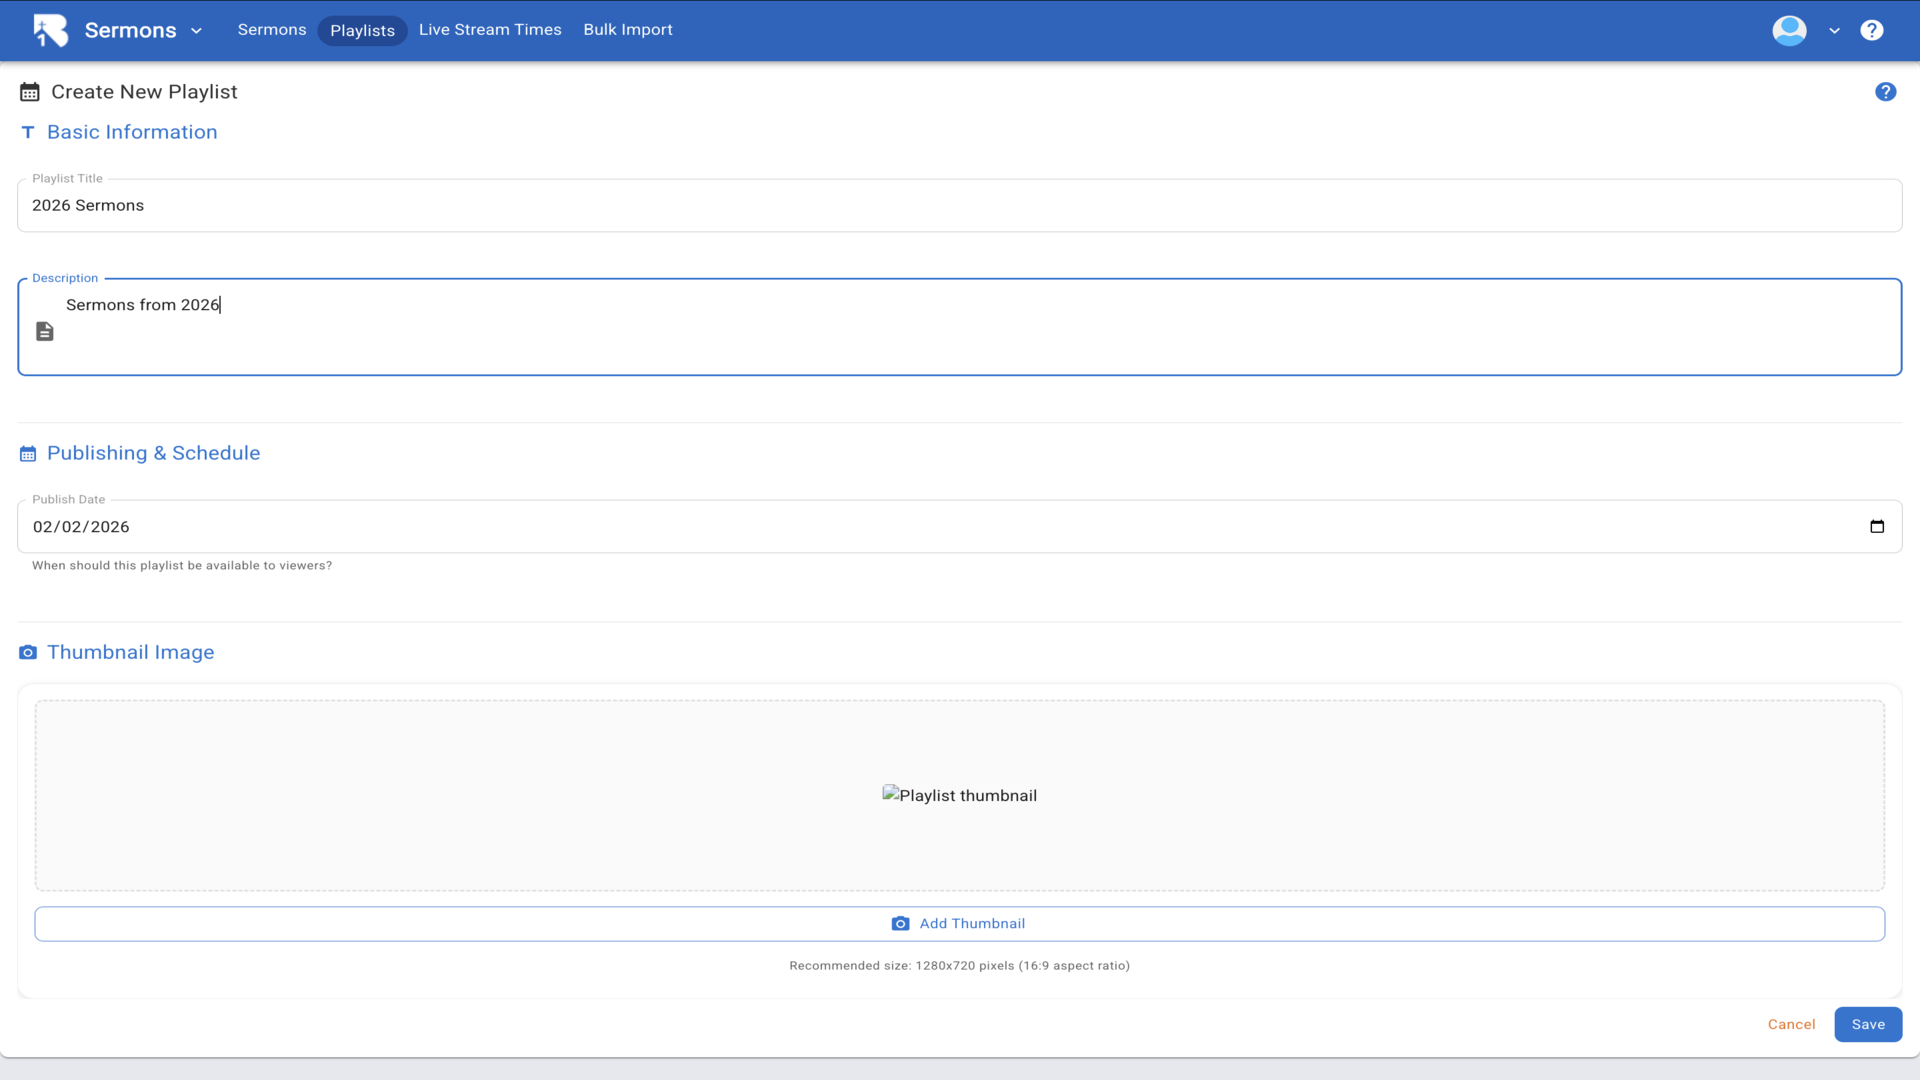This screenshot has height=1080, width=1920.
Task: Click the Publish Date text field
Action: [x=900, y=526]
